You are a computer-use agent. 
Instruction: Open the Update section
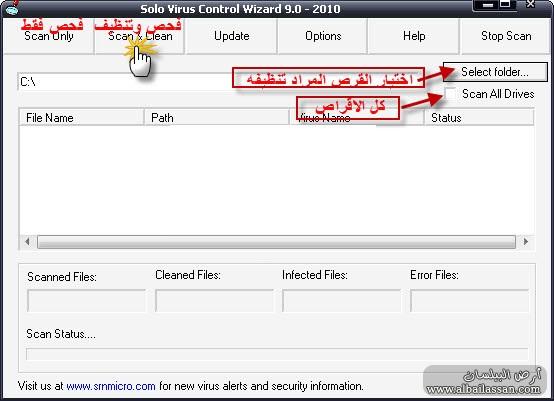coord(231,36)
